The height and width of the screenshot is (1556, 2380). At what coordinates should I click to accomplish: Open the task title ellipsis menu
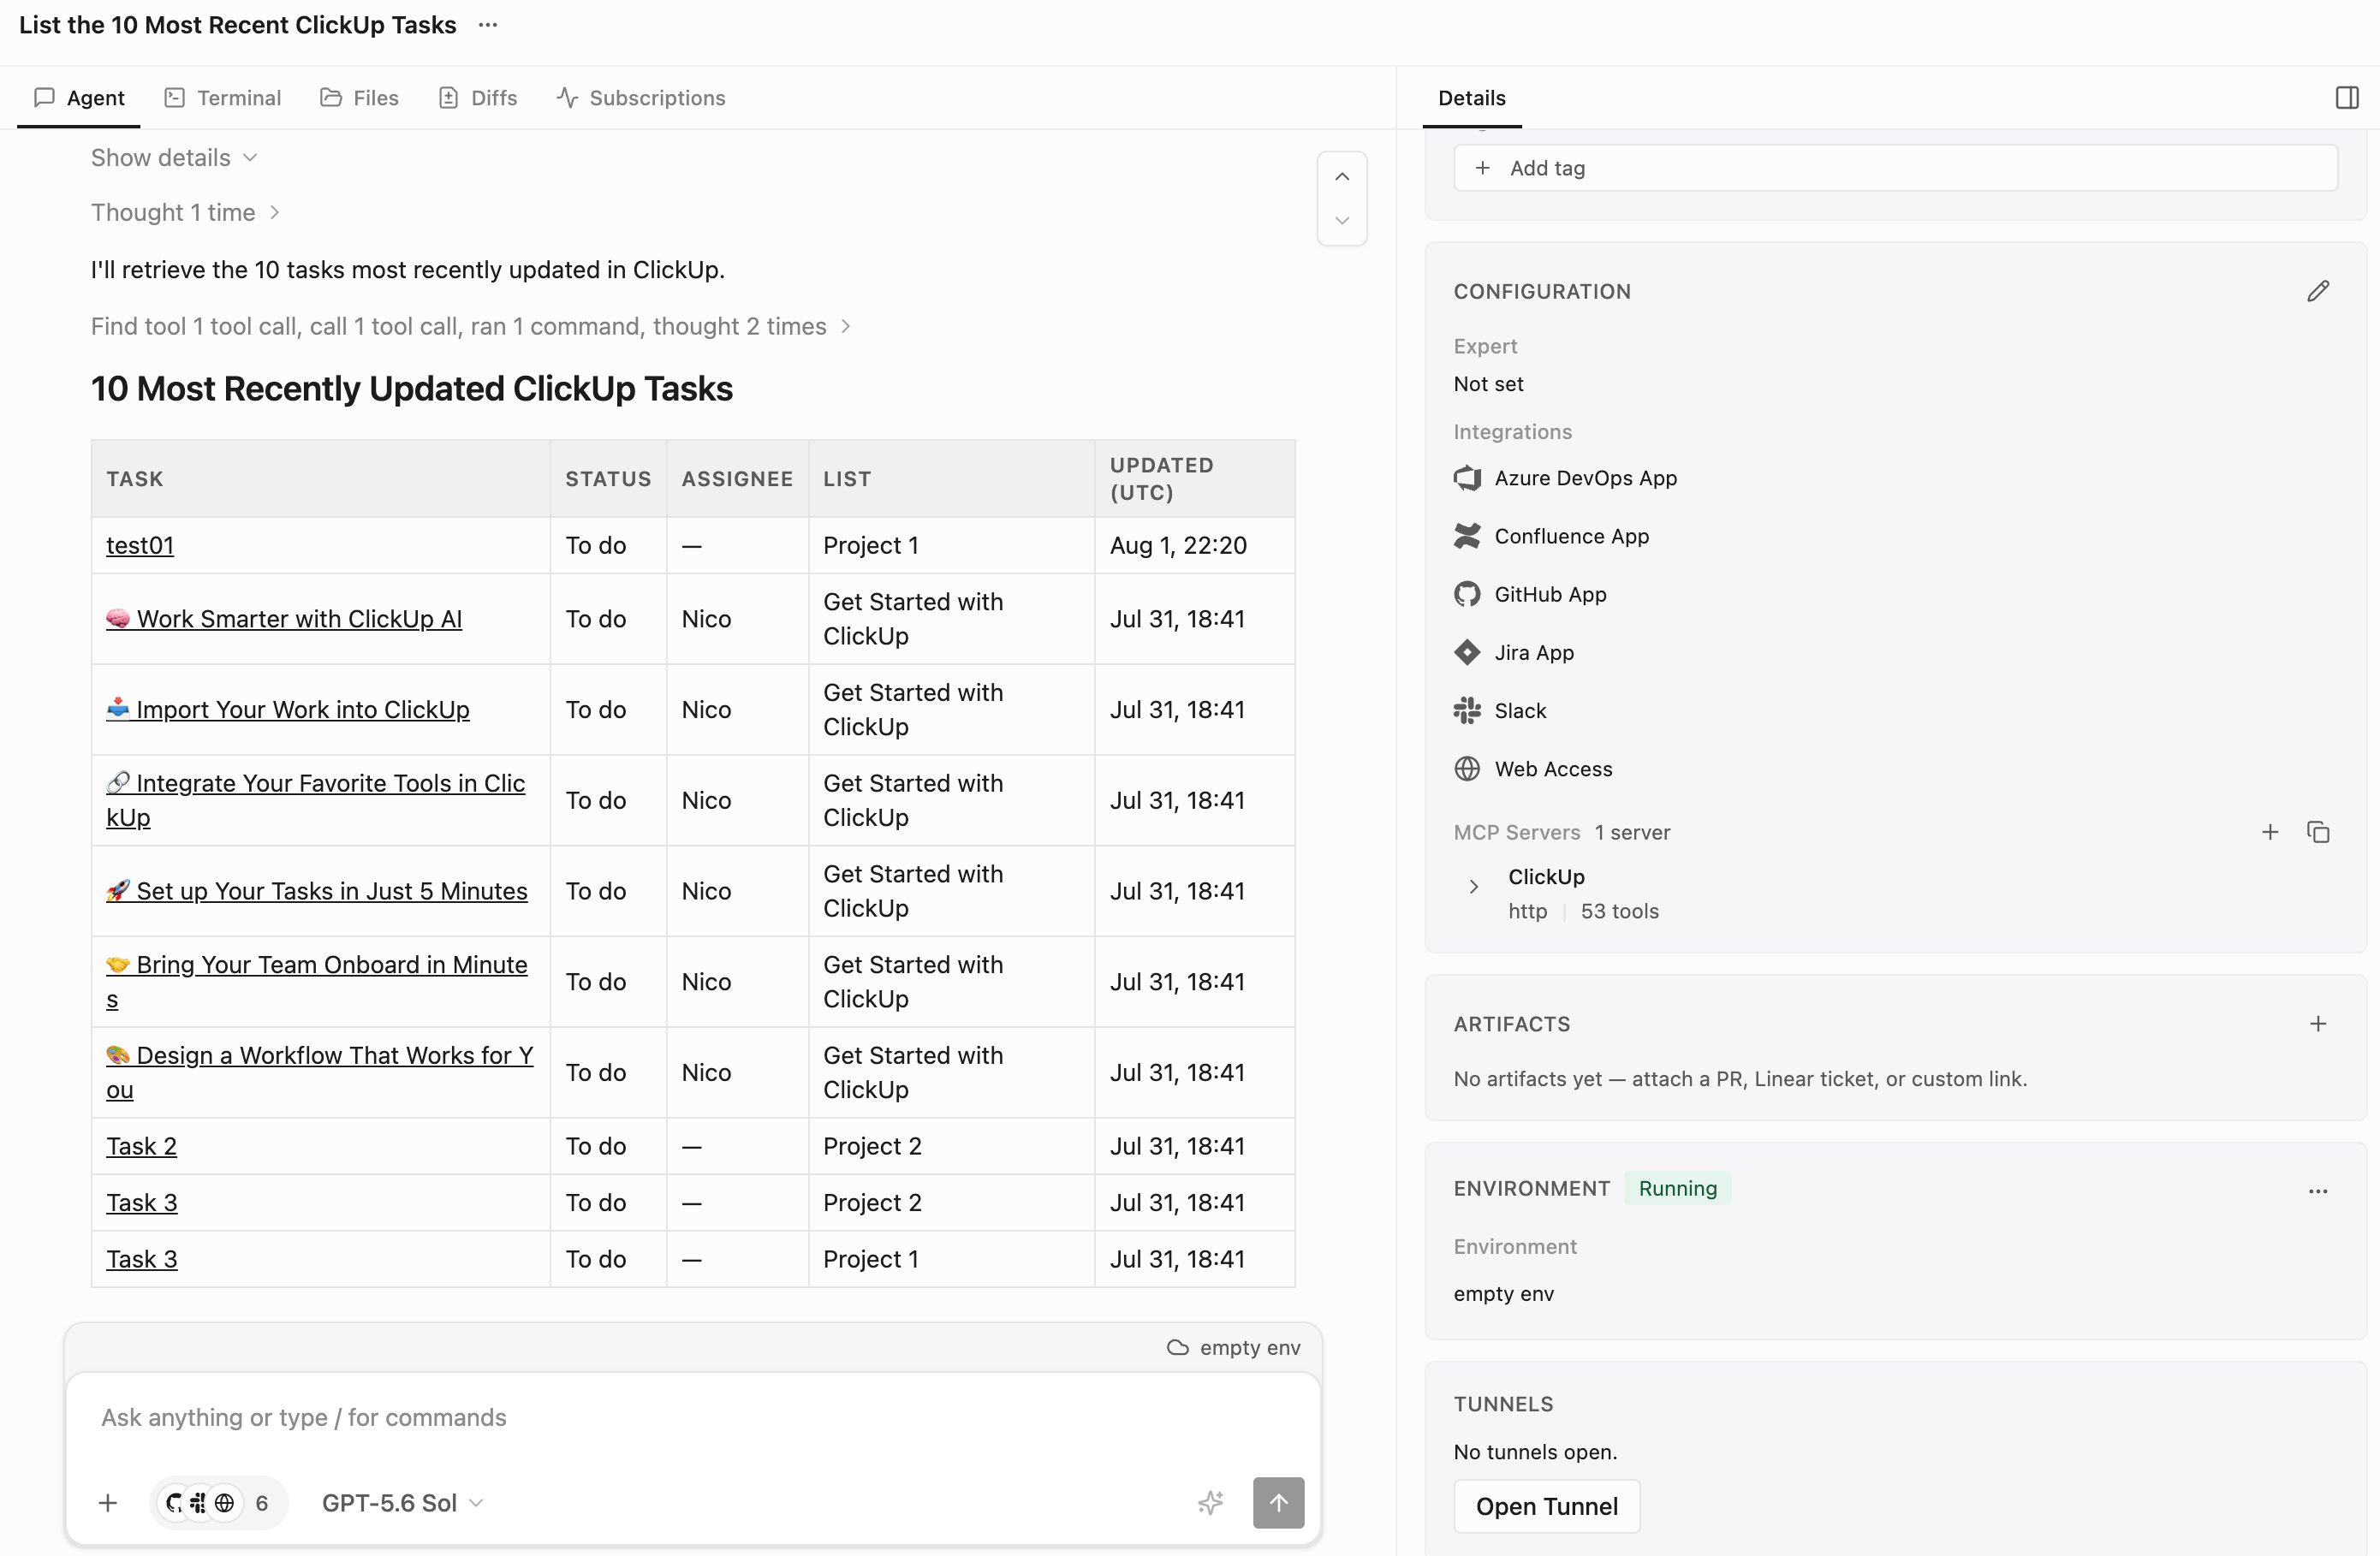(x=488, y=25)
